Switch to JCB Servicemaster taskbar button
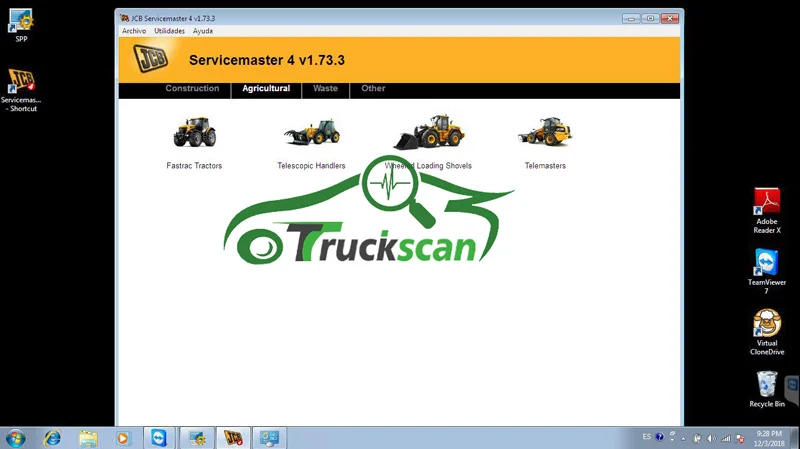The image size is (800, 449). pos(233,438)
